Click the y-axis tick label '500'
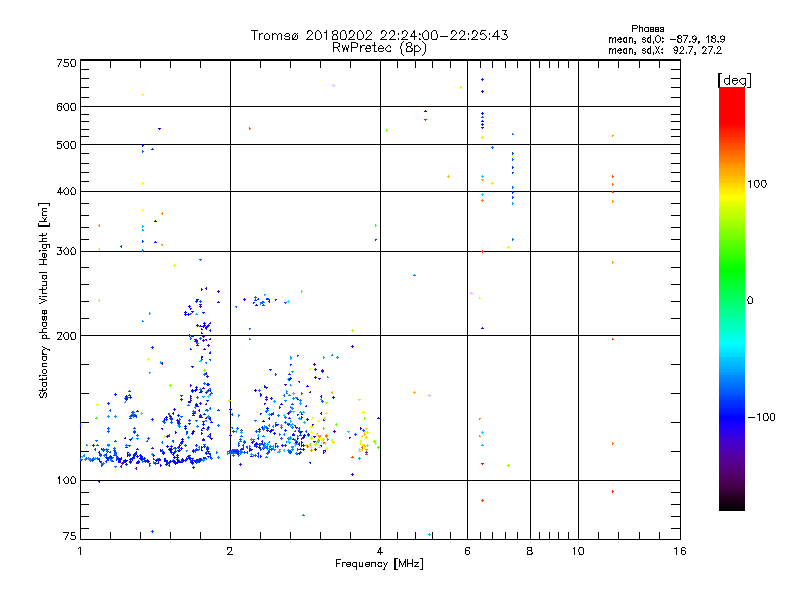 pyautogui.click(x=66, y=145)
